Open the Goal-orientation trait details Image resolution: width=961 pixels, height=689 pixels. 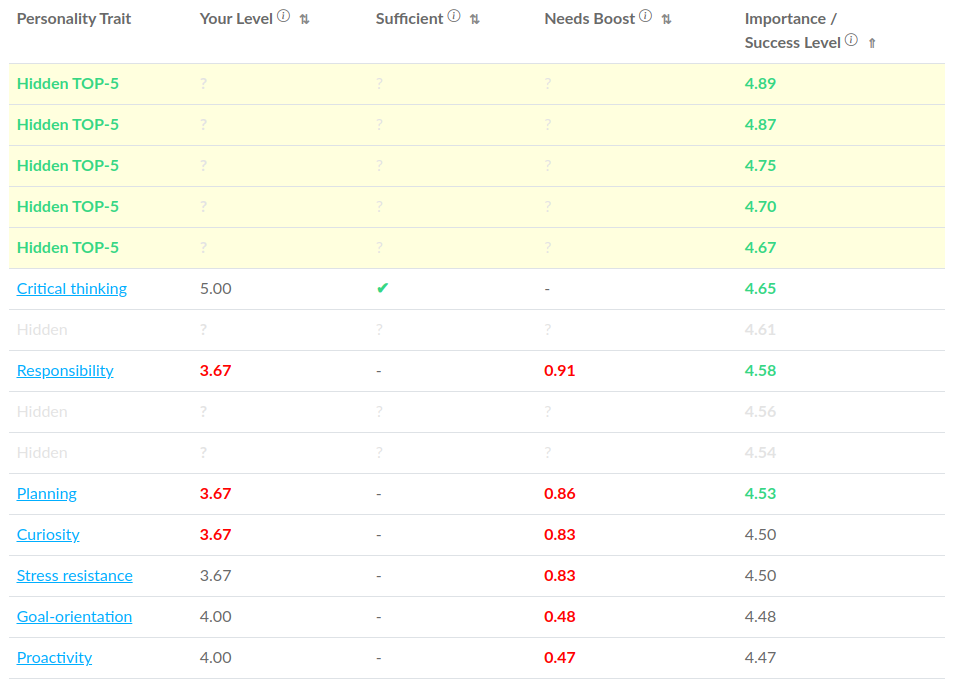(x=74, y=616)
